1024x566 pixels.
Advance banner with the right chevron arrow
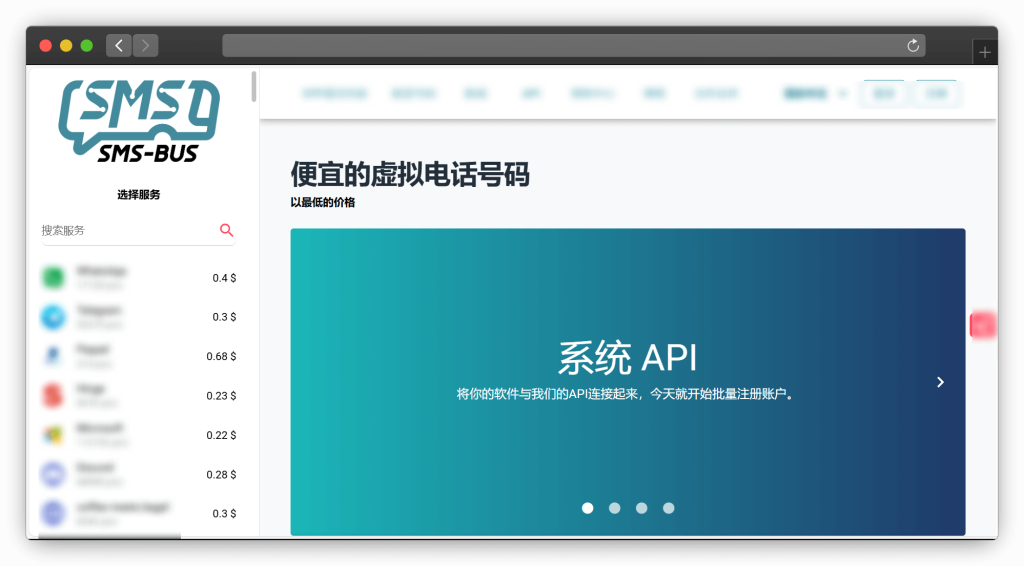click(940, 382)
